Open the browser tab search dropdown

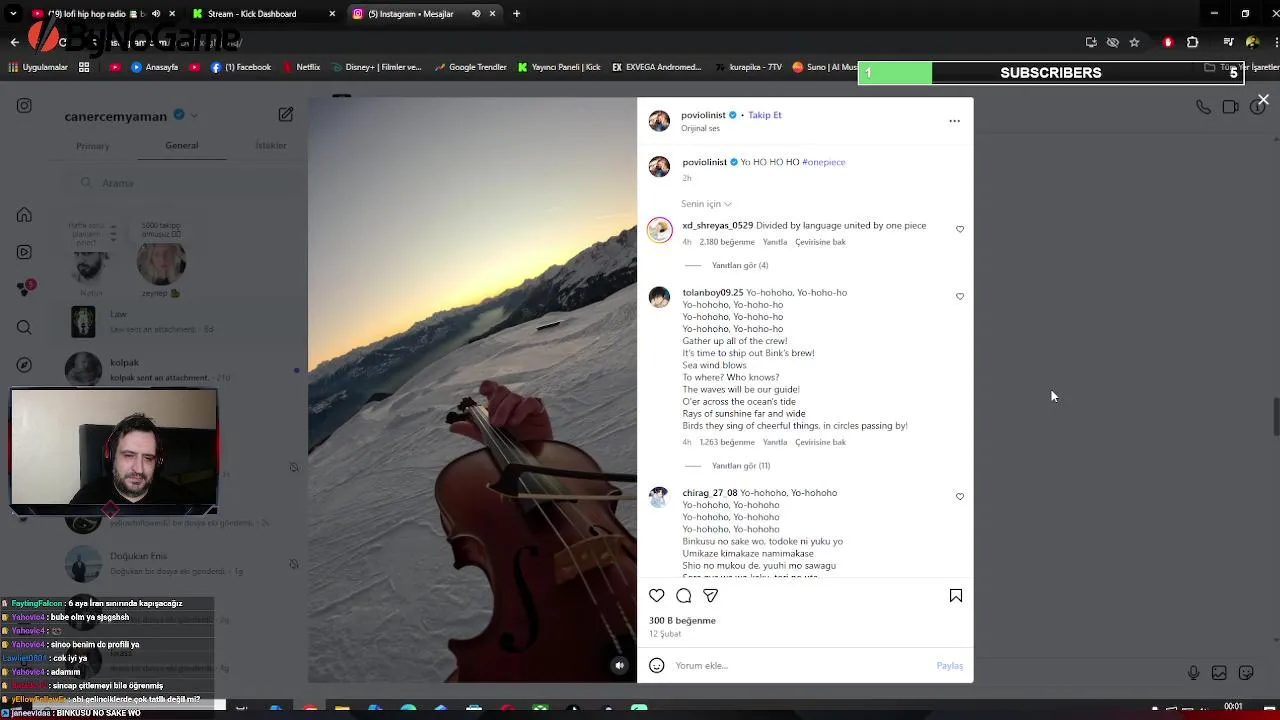point(14,14)
